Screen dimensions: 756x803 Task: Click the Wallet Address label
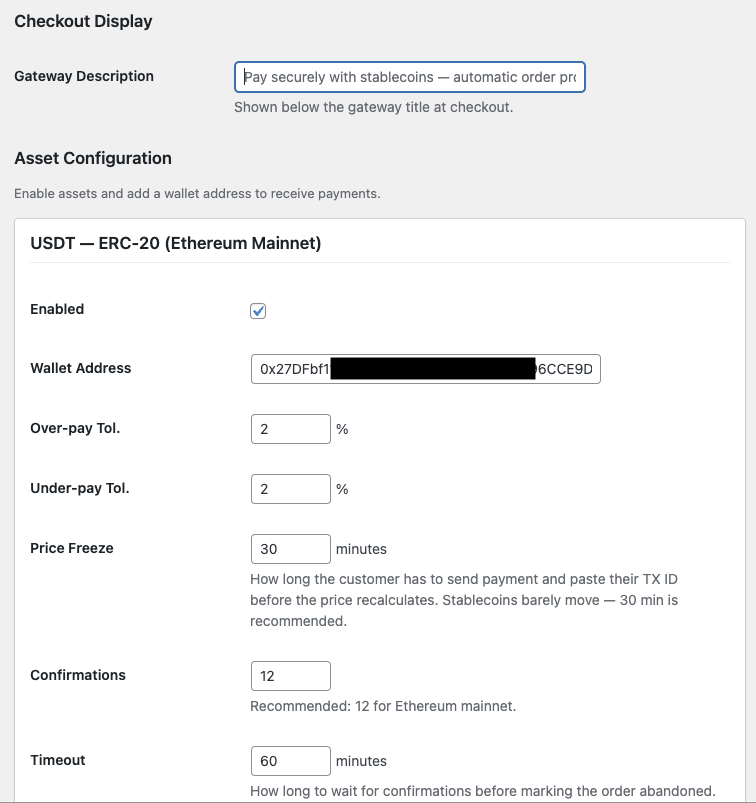80,368
